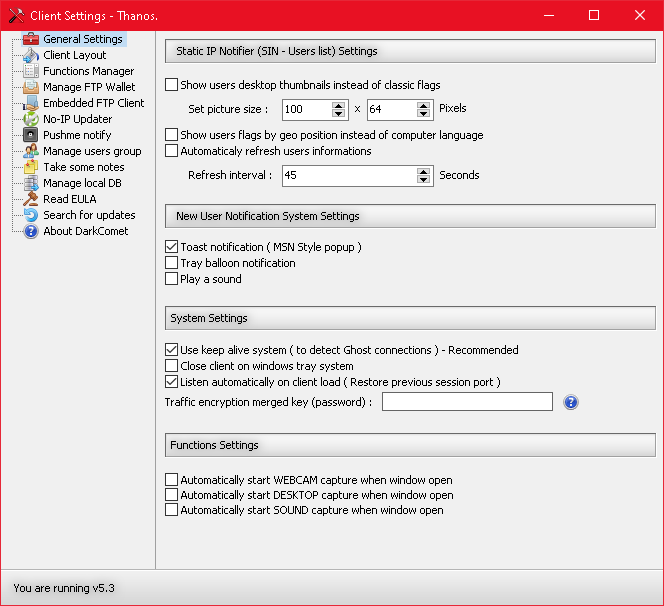Tick the Play a sound checkbox
The image size is (664, 606).
[172, 279]
